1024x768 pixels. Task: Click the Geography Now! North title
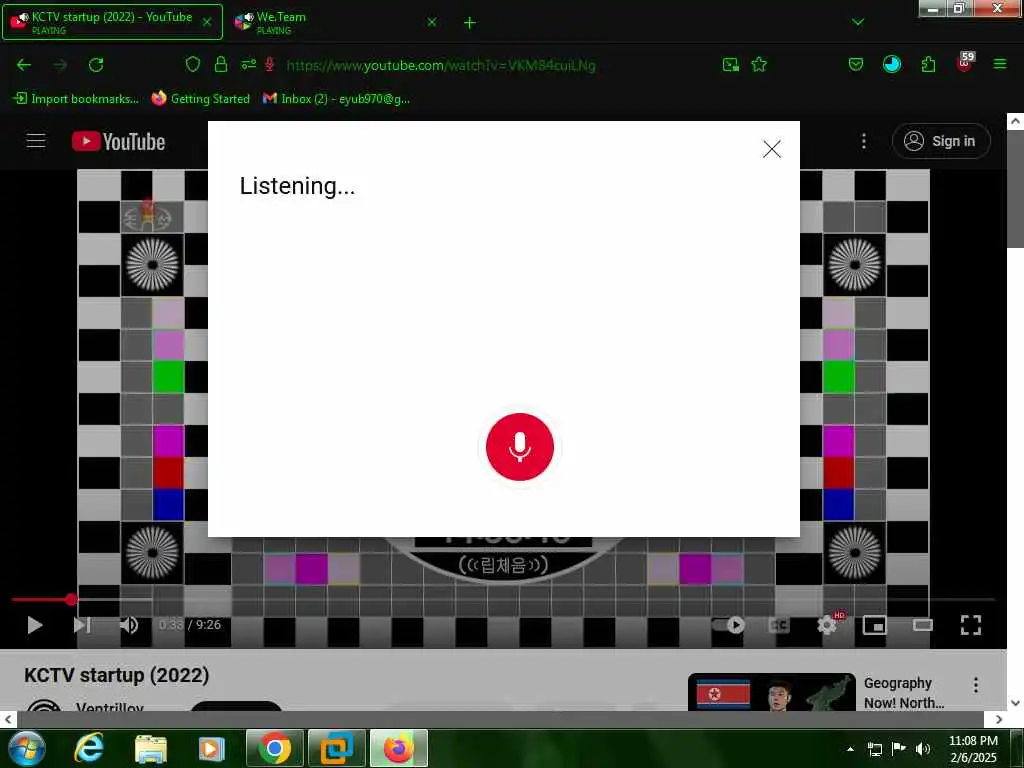[904, 693]
